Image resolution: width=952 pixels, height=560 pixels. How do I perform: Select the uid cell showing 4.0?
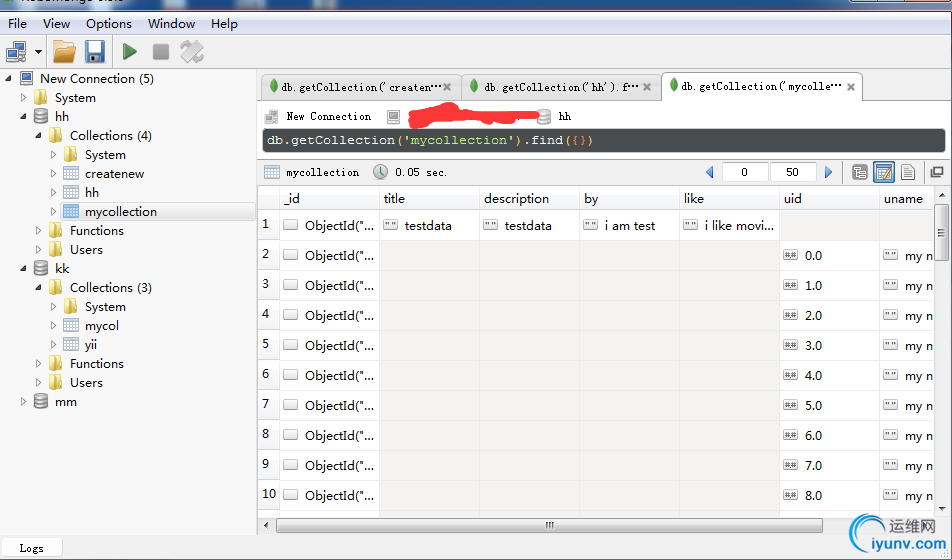(829, 375)
